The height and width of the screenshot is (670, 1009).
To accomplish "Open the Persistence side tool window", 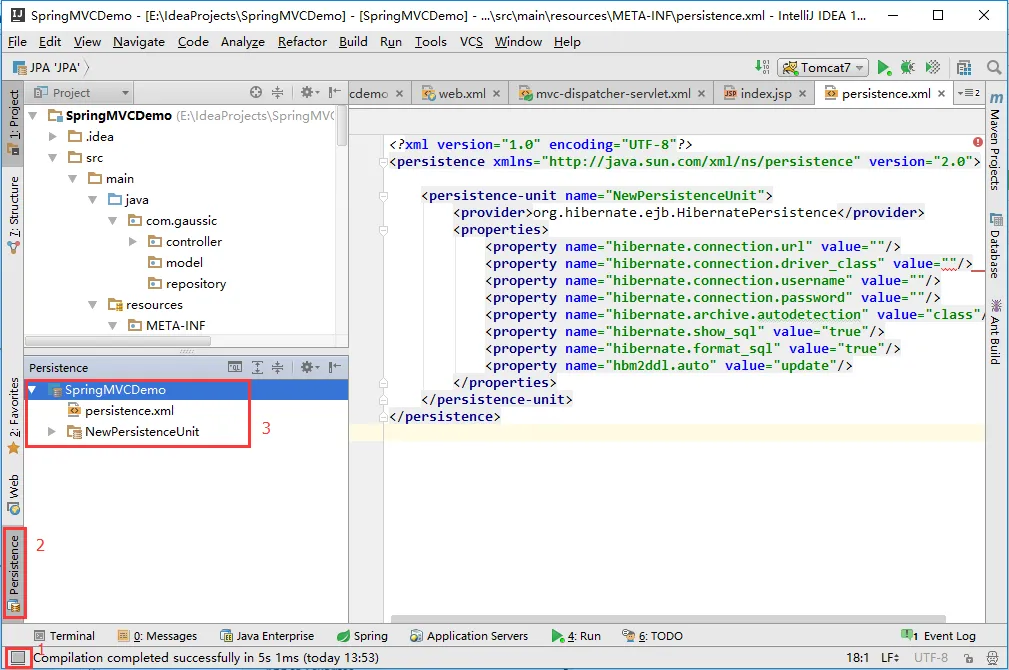I will point(14,573).
